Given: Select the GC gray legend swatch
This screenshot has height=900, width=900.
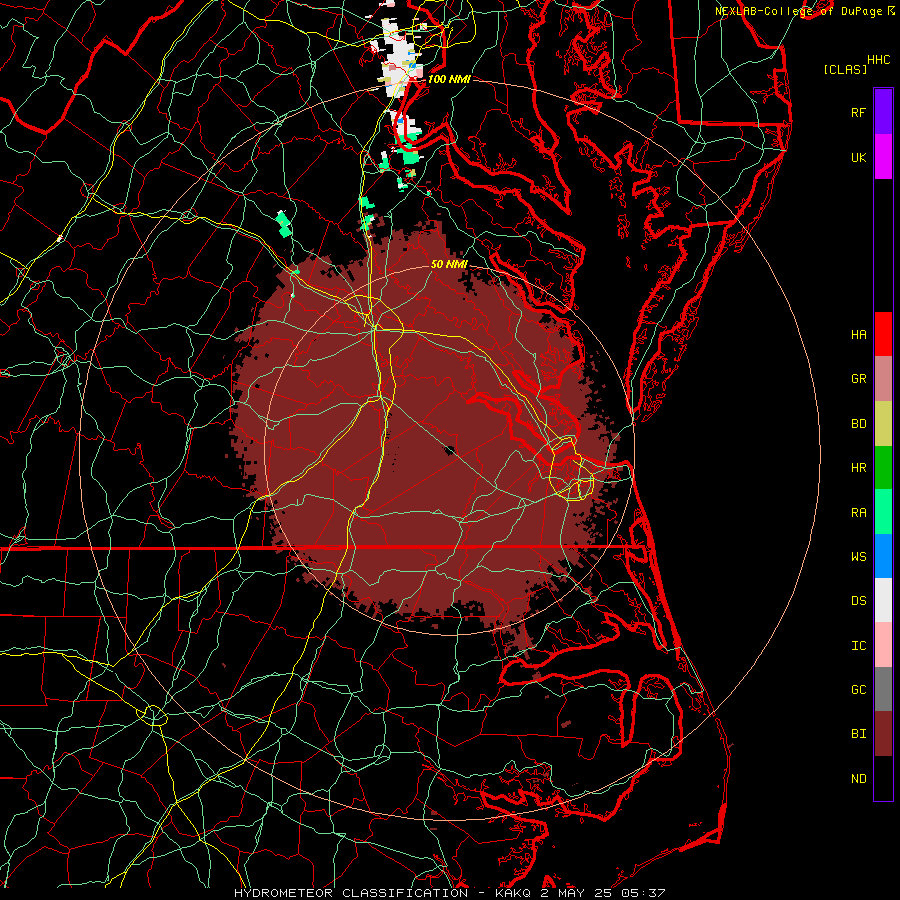Looking at the screenshot, I should pyautogui.click(x=883, y=689).
